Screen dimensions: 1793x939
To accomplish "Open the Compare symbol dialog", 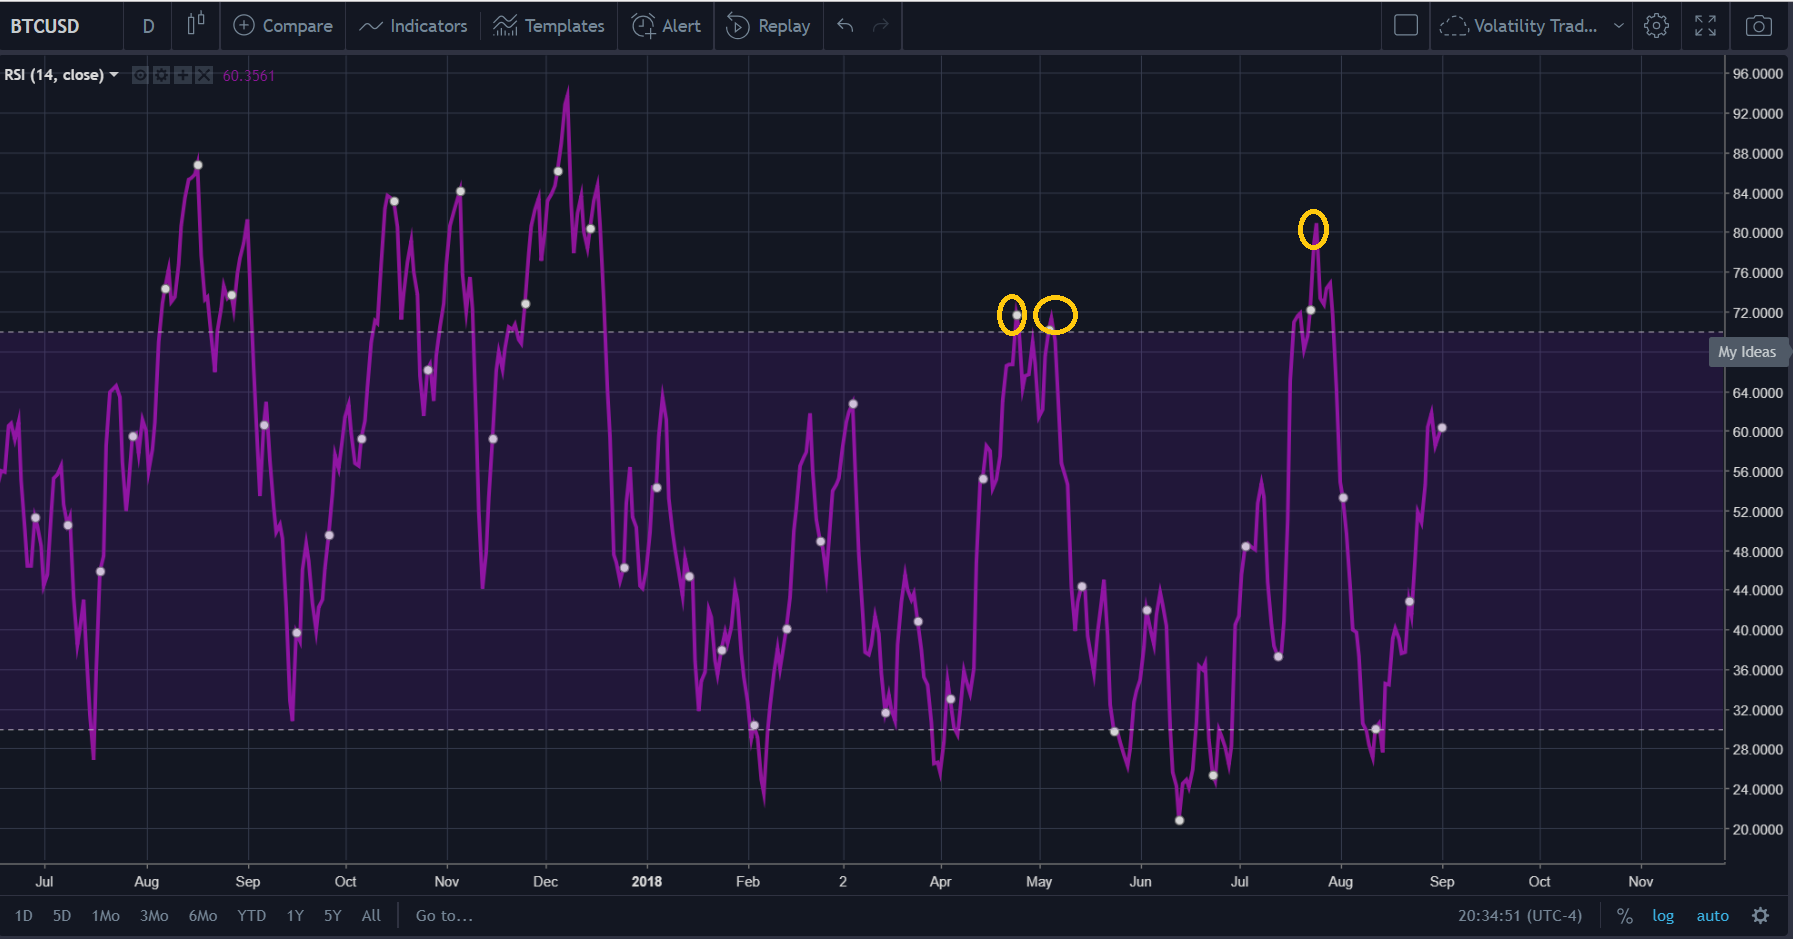I will tap(283, 26).
